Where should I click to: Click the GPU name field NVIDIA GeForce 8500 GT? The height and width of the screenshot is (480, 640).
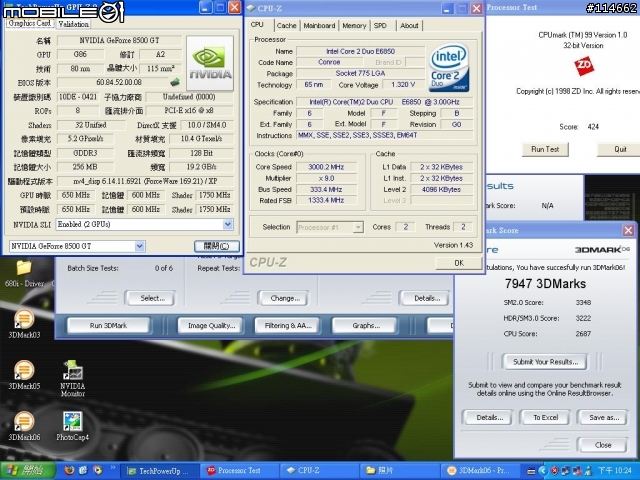tap(119, 40)
